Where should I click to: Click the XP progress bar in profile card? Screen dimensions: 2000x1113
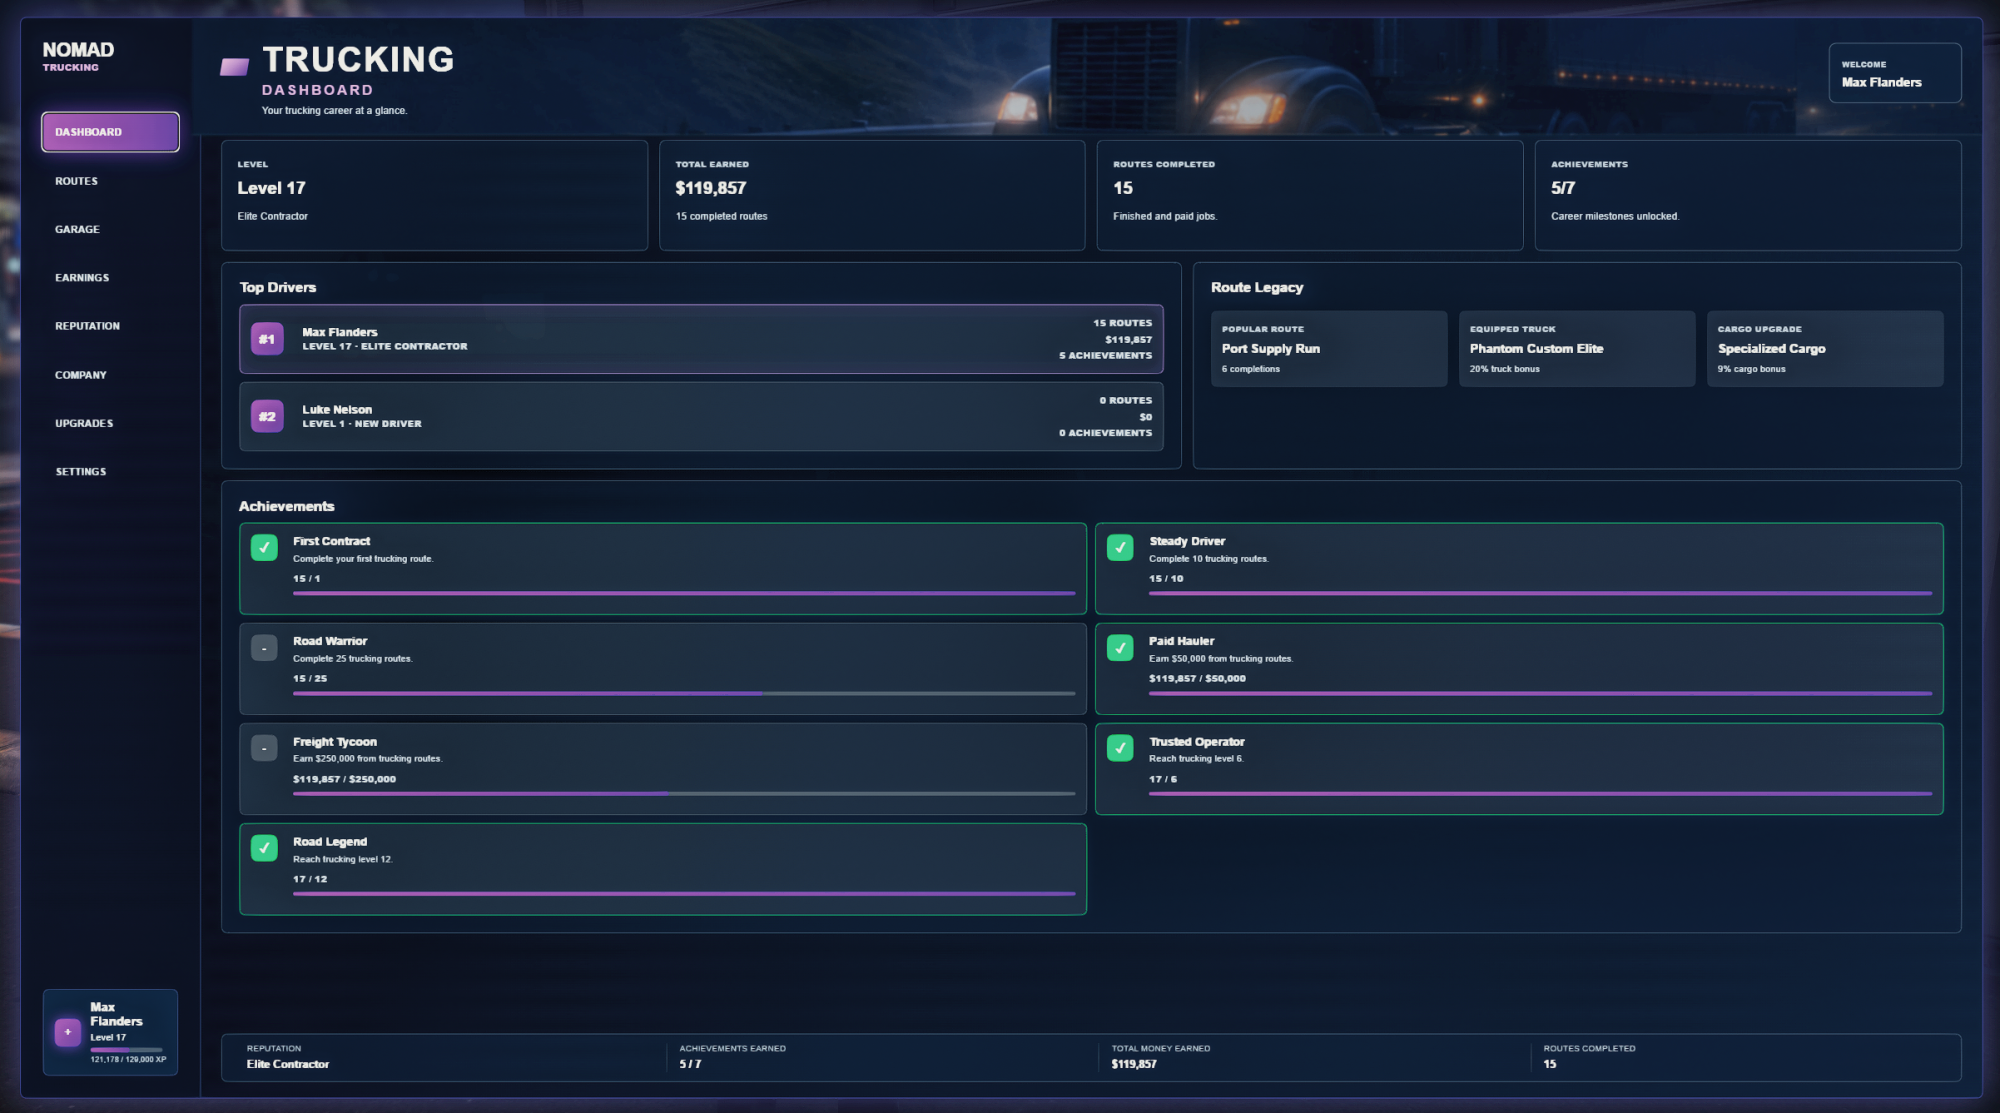coord(126,1049)
